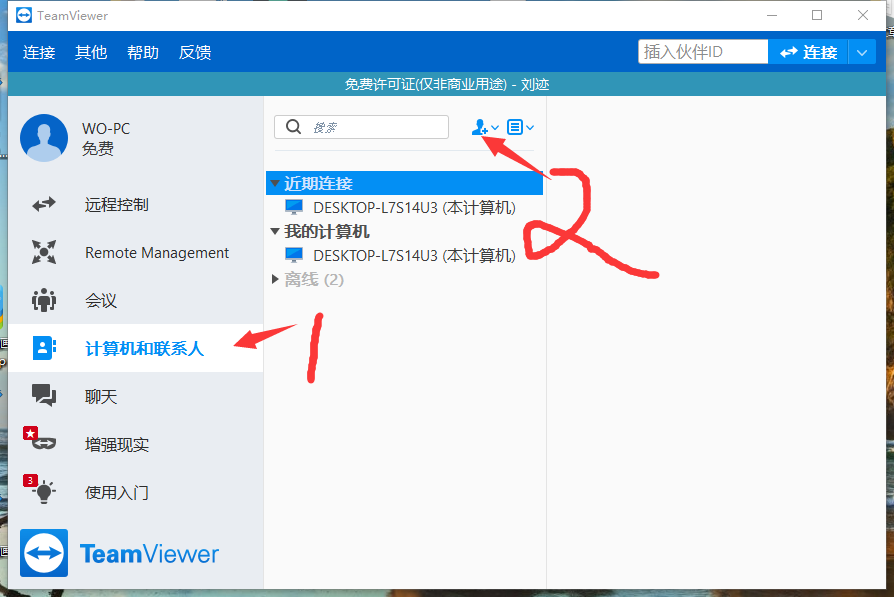Click the 免费 label under WO-PC
The height and width of the screenshot is (597, 894).
click(98, 149)
